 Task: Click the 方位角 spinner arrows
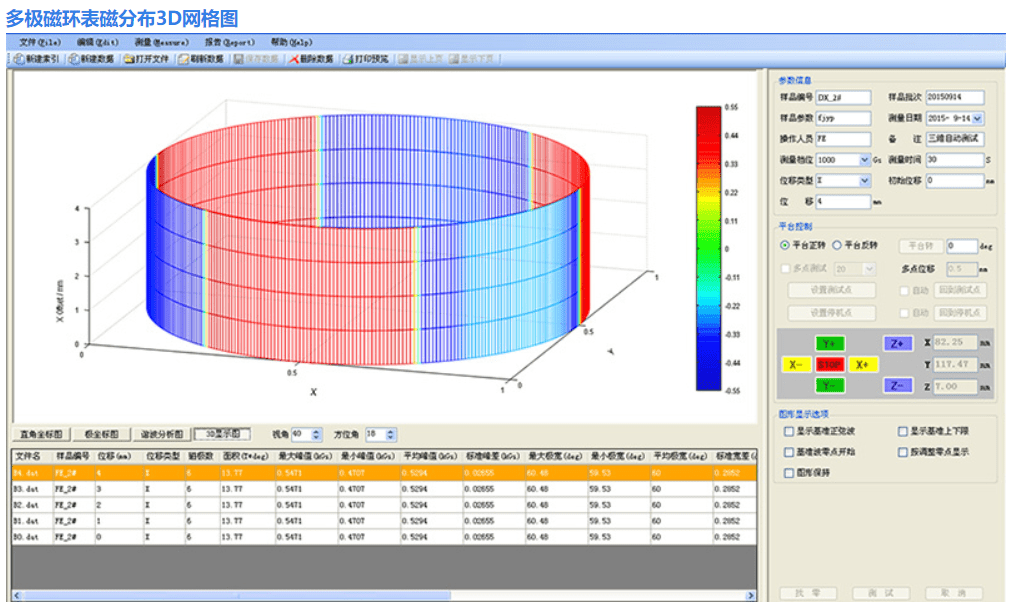(391, 434)
